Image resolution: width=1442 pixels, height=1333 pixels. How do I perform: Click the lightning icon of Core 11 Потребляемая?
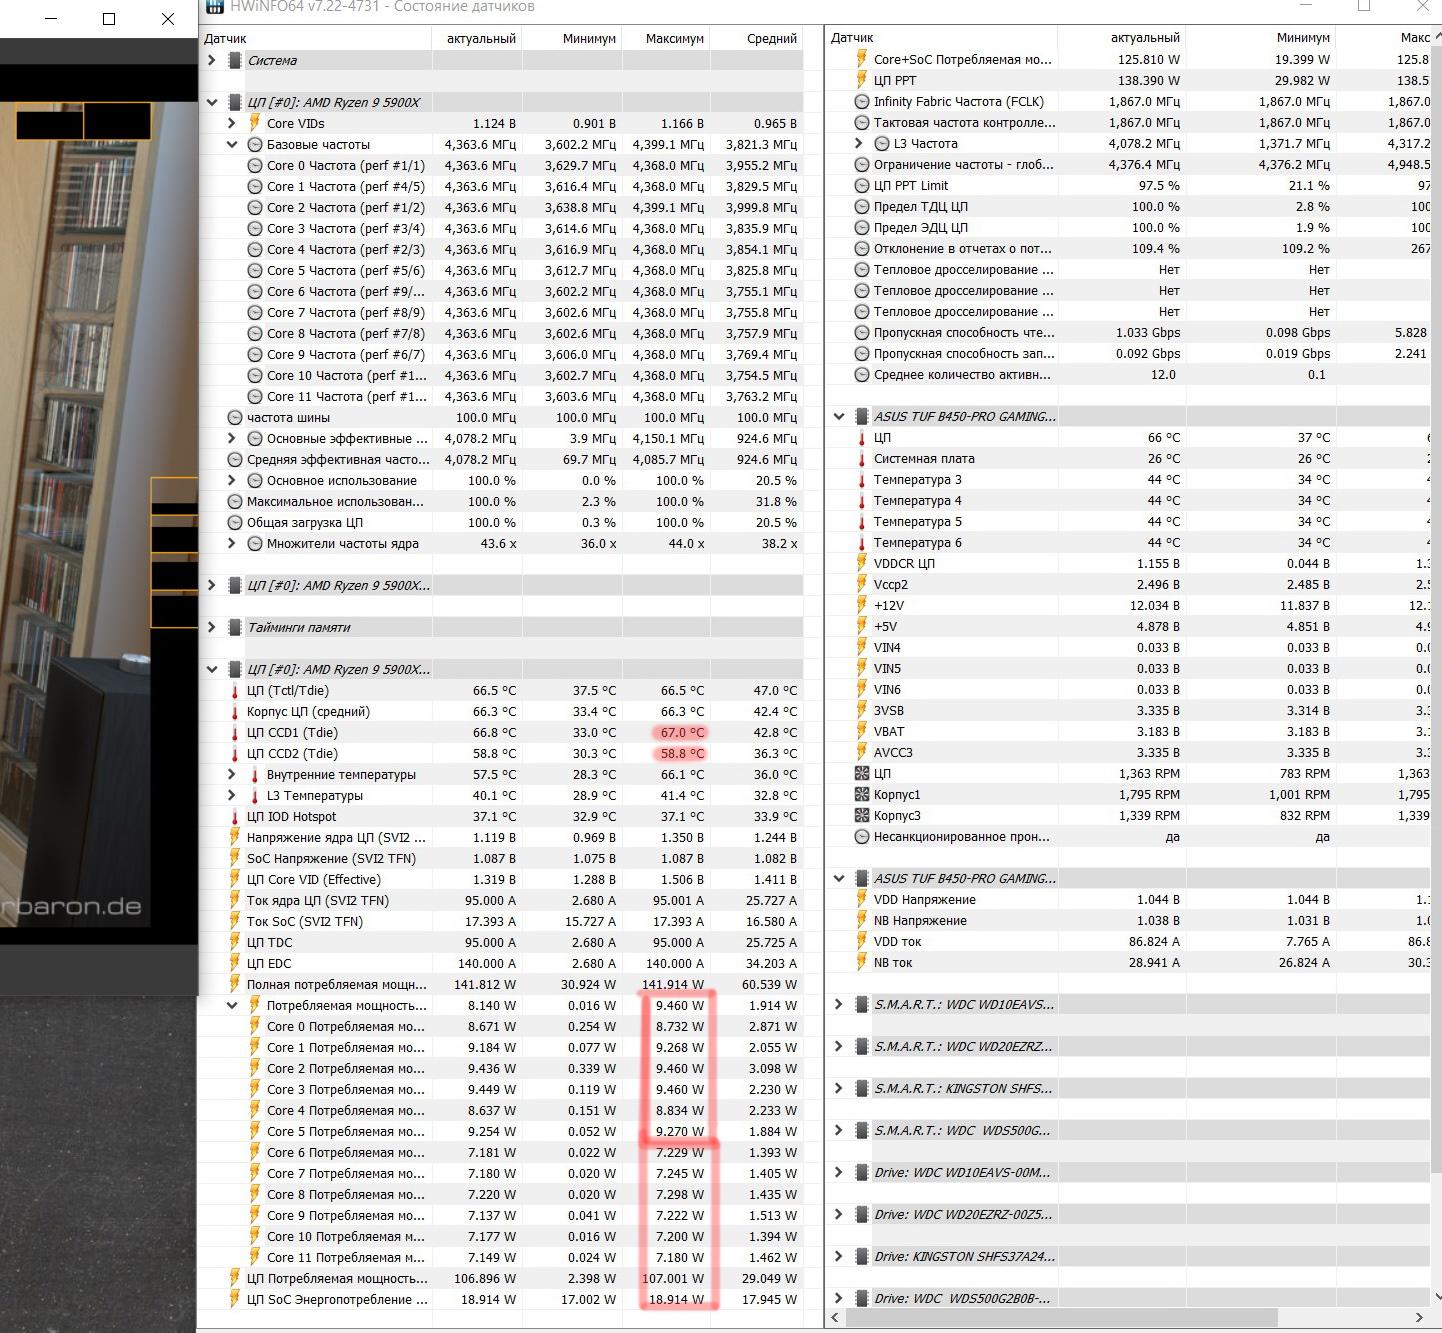[255, 1257]
